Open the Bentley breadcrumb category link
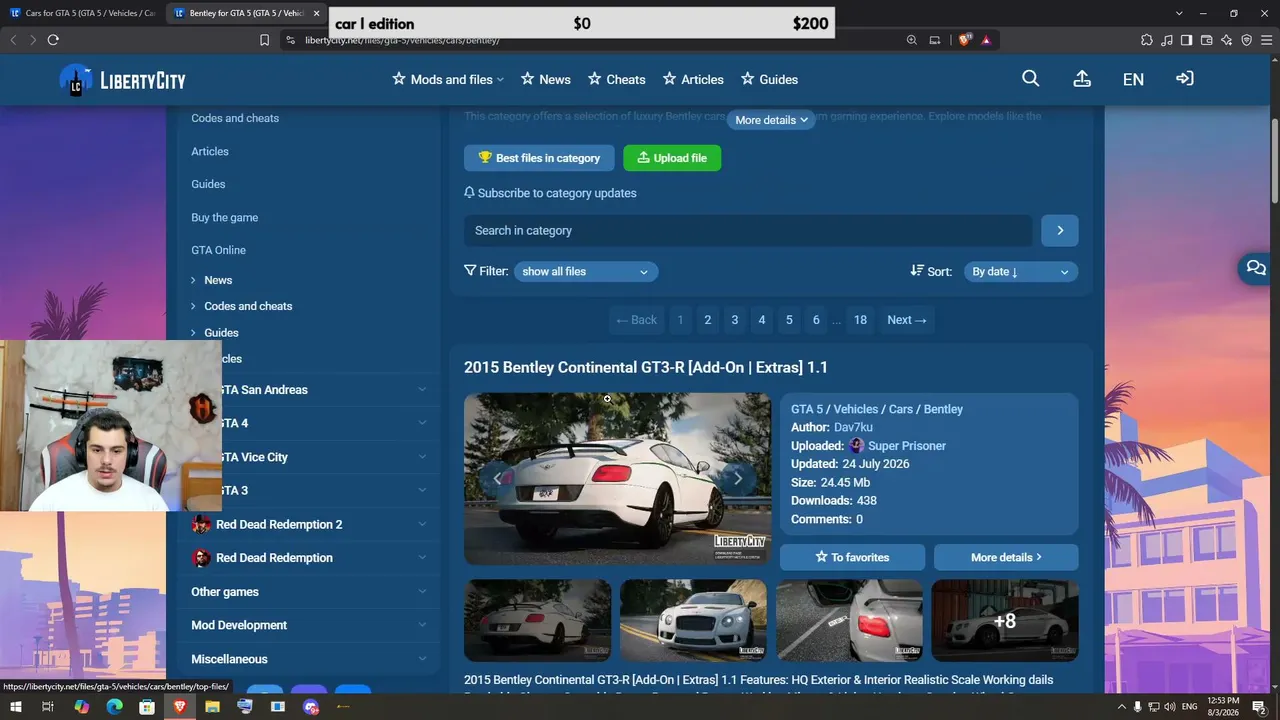Screen dimensions: 1280x720 (x=943, y=409)
